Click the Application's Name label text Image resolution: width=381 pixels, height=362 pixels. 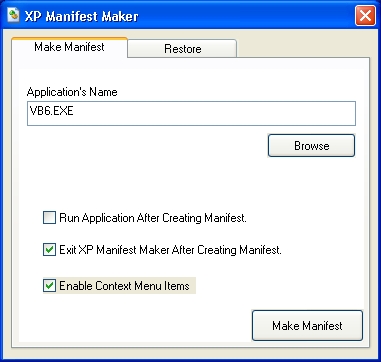click(72, 92)
